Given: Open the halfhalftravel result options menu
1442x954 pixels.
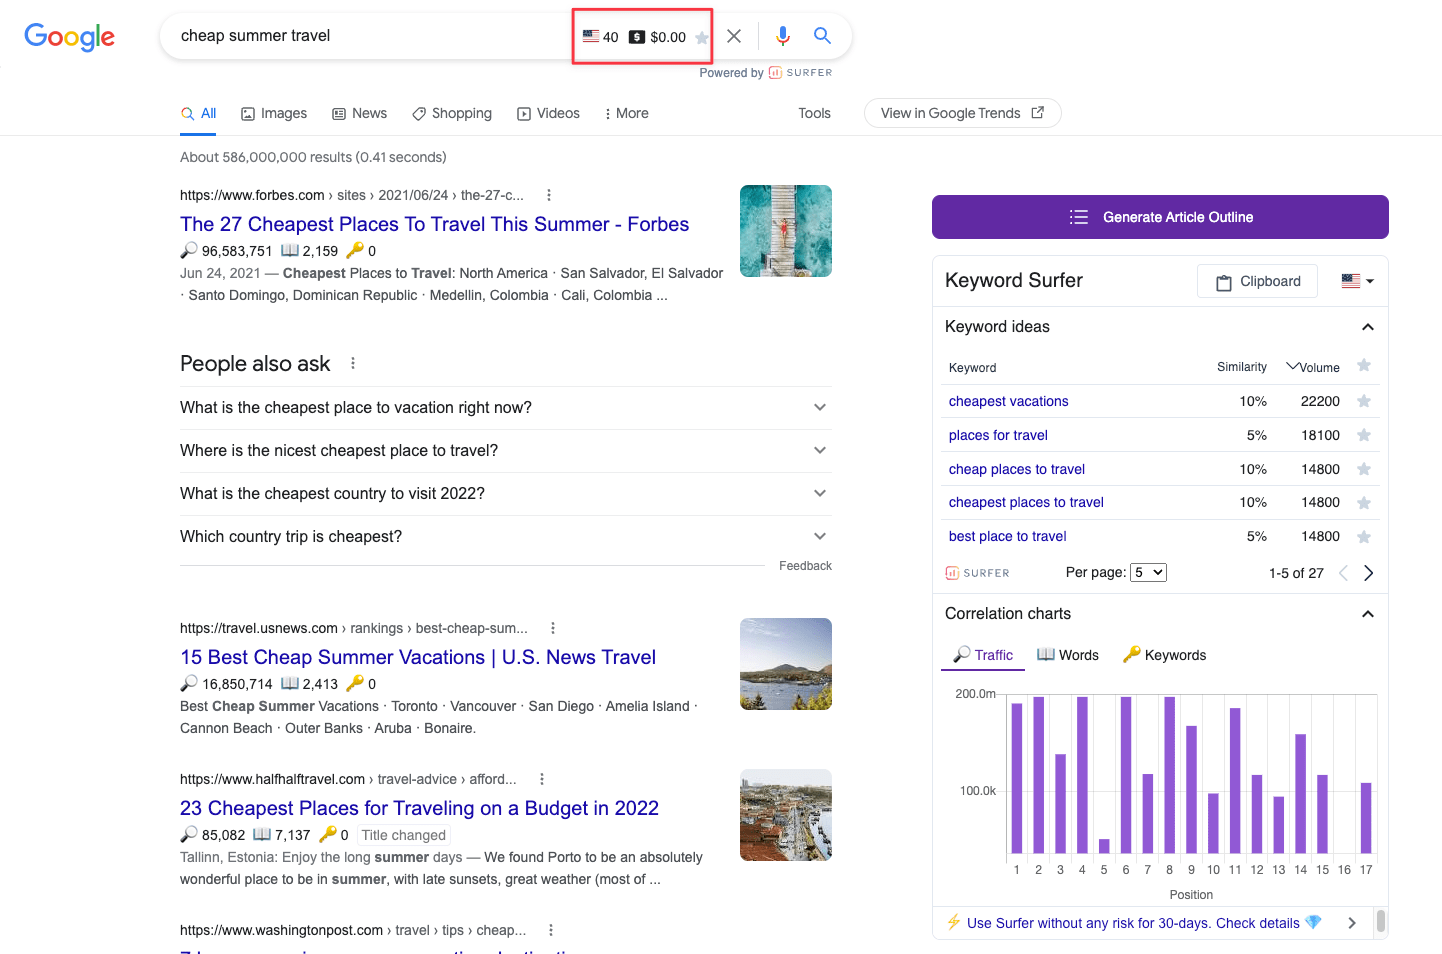Looking at the screenshot, I should tap(541, 779).
